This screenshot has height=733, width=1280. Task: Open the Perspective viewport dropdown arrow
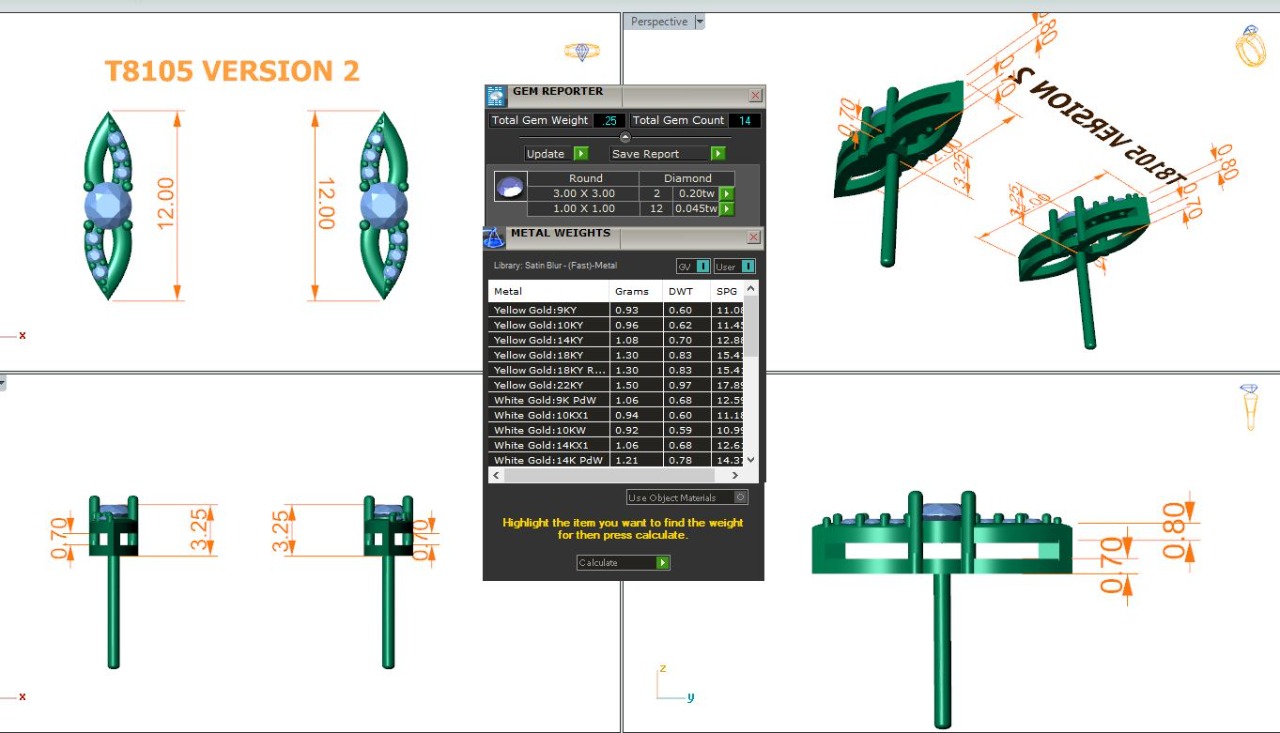pyautogui.click(x=700, y=21)
